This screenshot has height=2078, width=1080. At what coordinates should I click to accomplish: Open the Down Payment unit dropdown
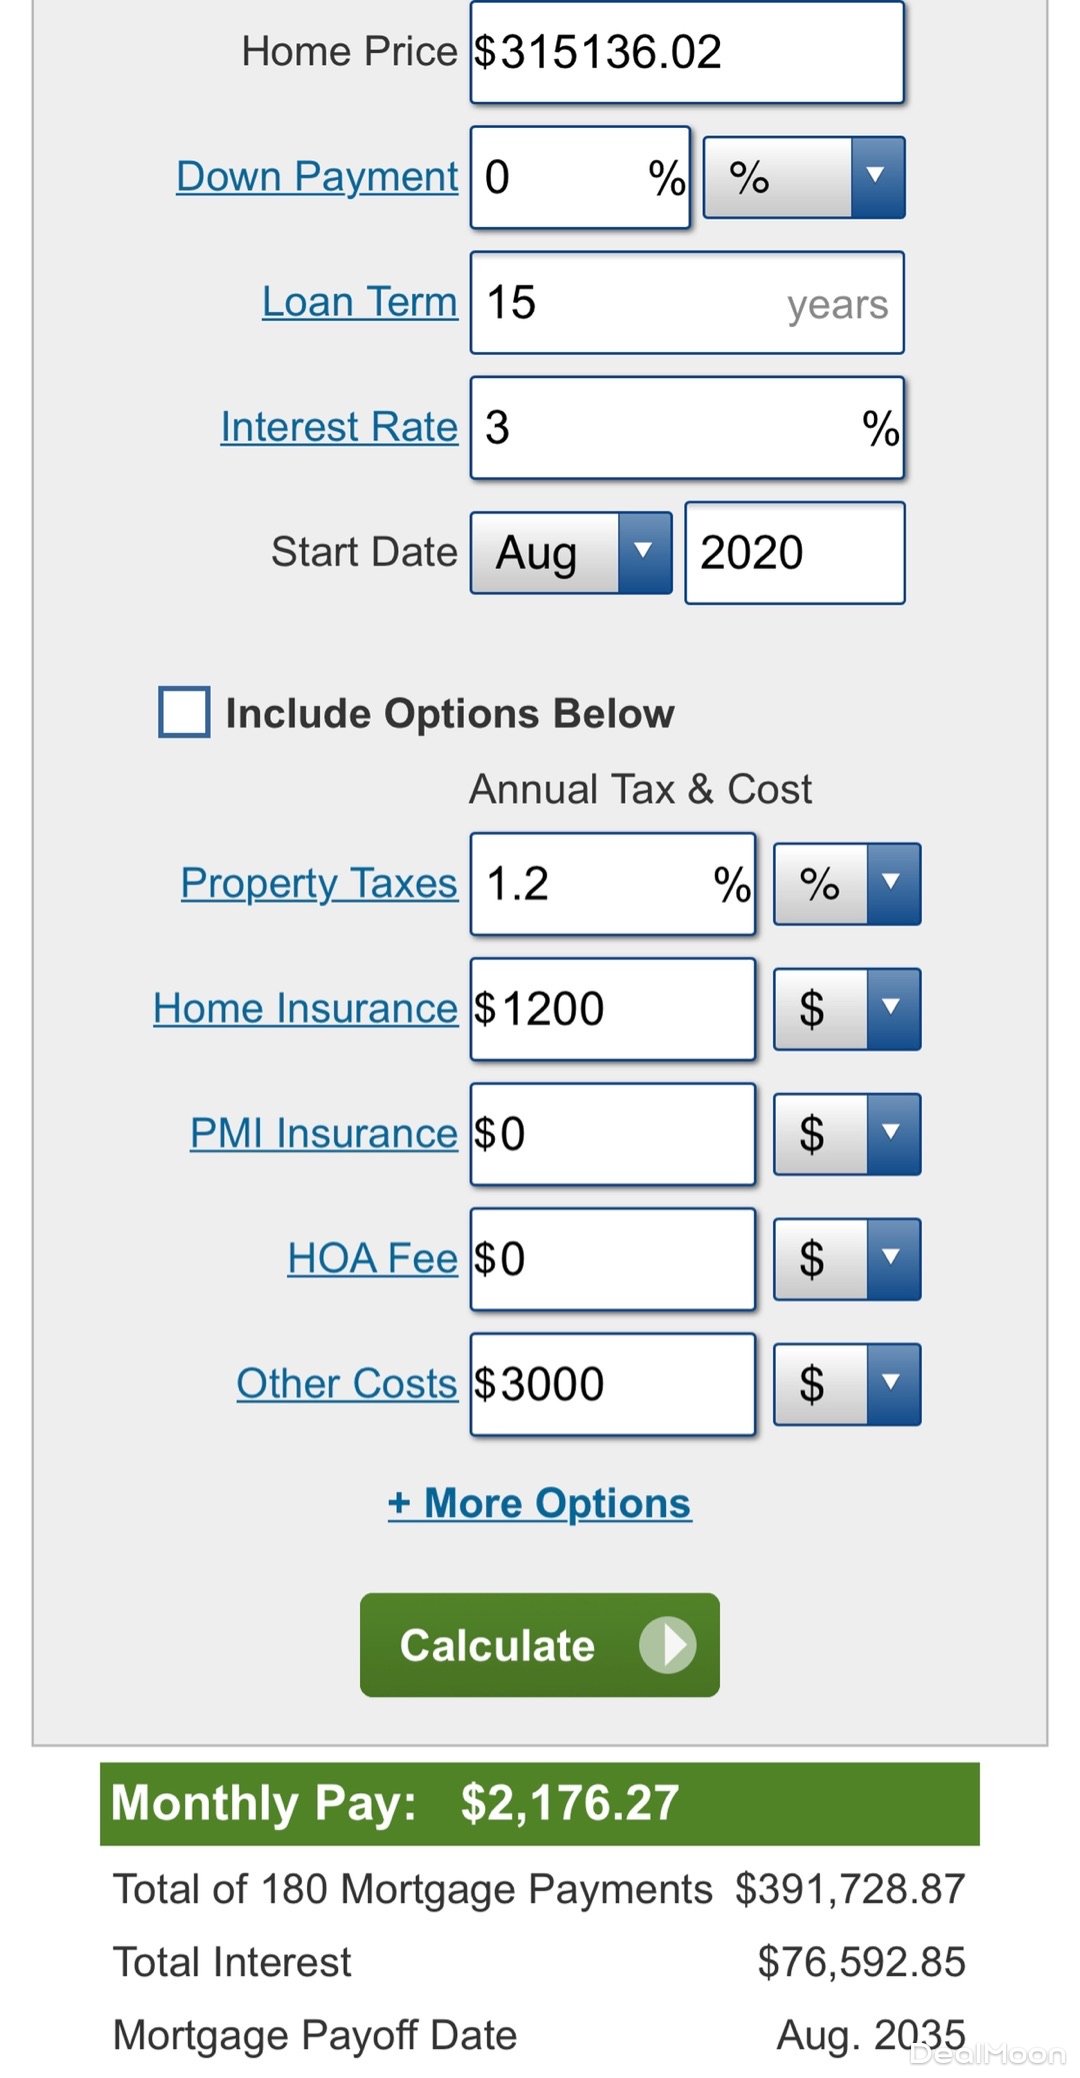(804, 177)
